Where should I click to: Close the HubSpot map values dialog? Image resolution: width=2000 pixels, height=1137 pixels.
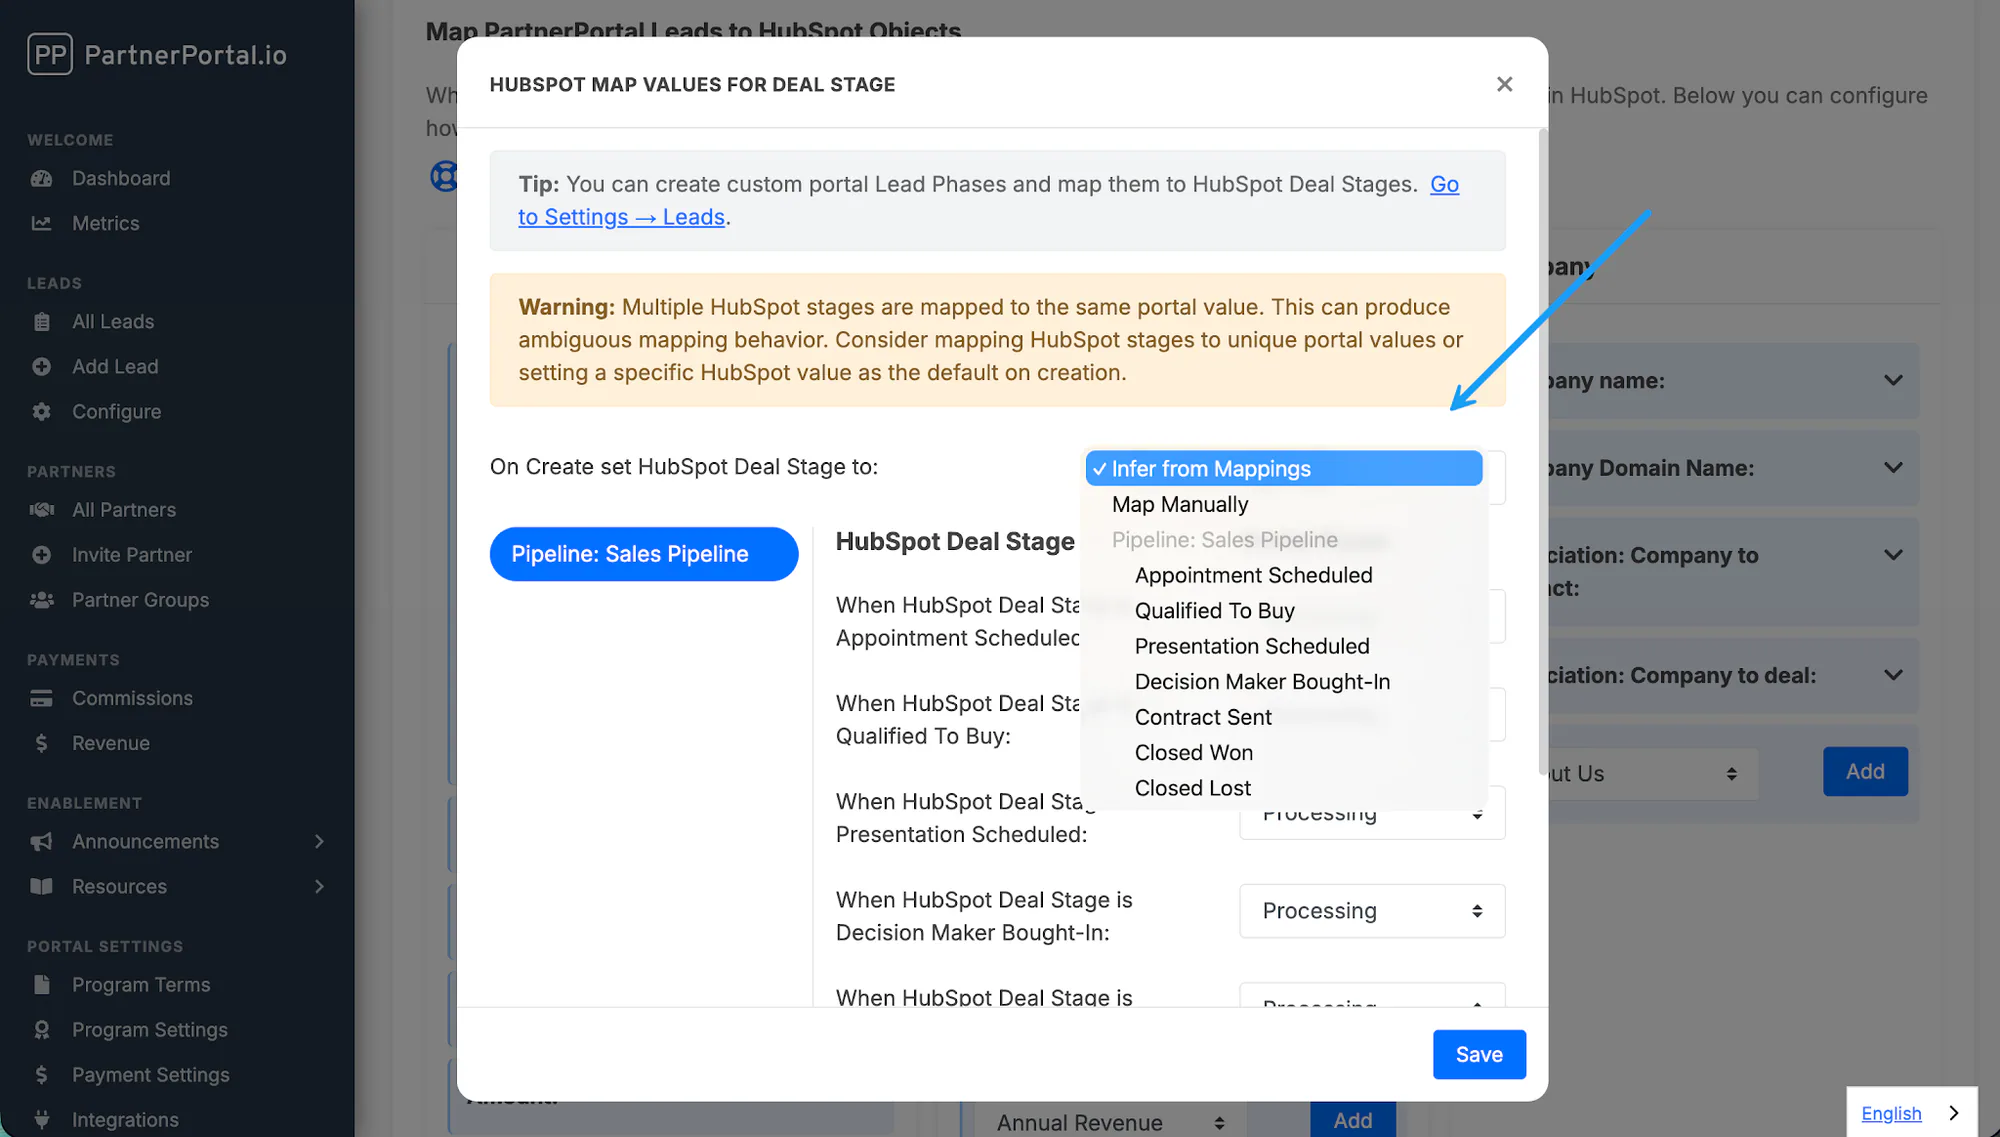[x=1504, y=84]
